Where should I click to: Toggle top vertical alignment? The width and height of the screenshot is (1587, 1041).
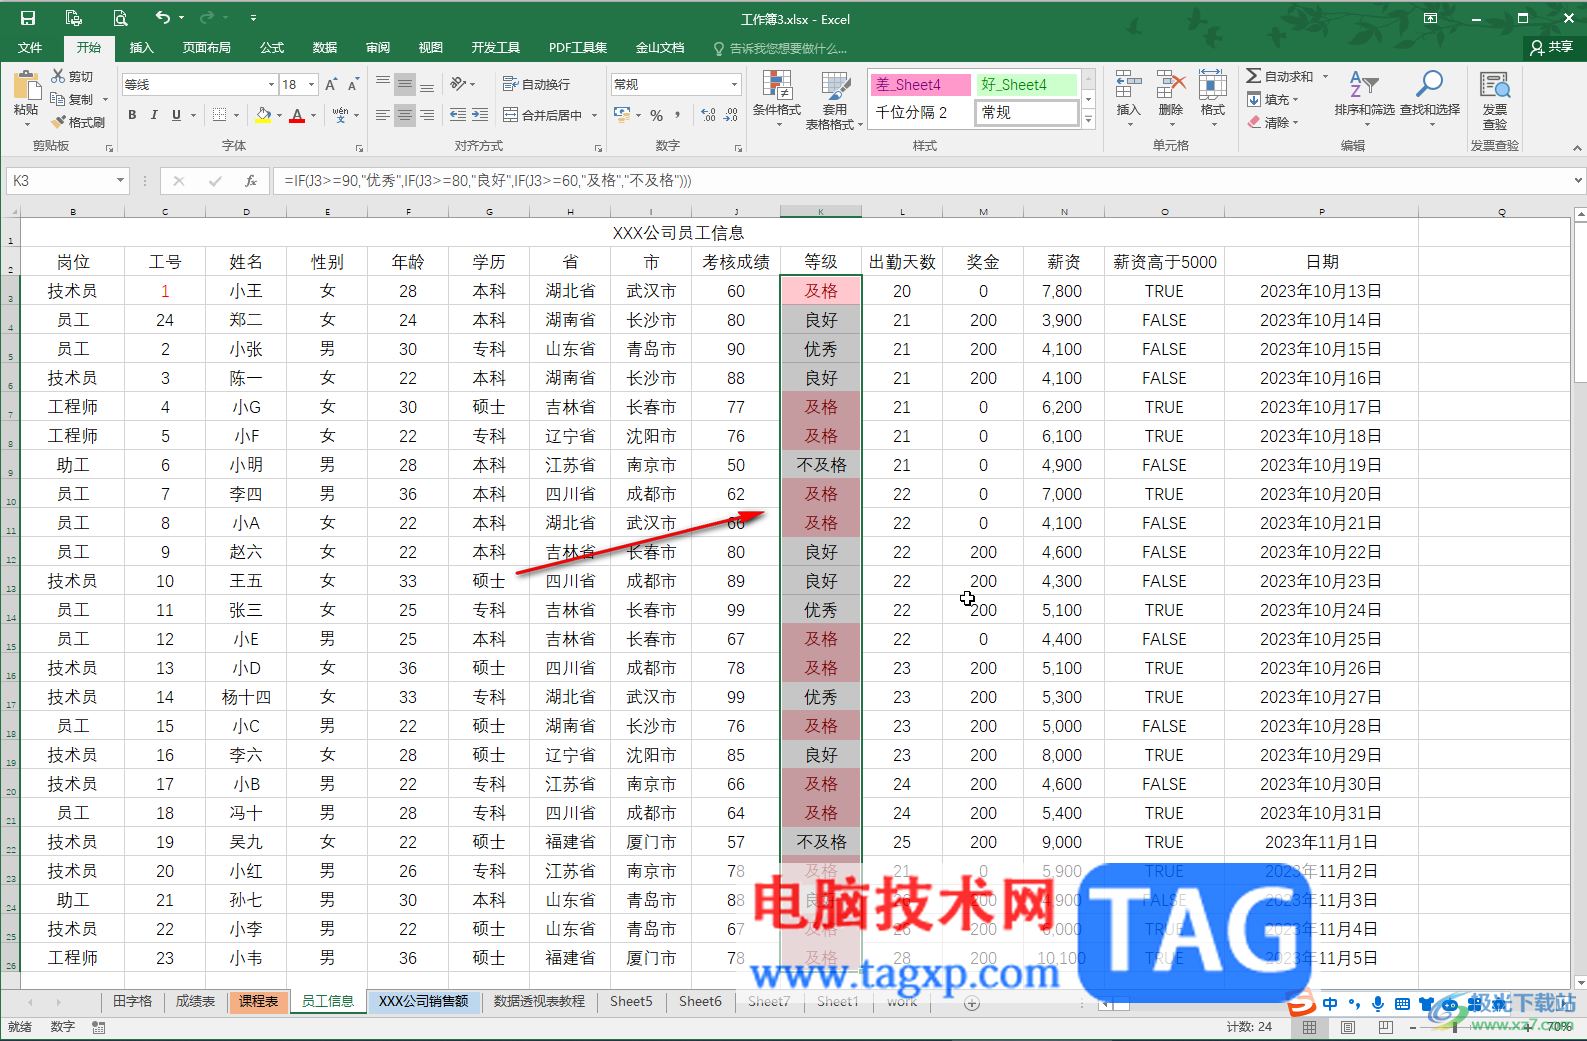(x=382, y=84)
